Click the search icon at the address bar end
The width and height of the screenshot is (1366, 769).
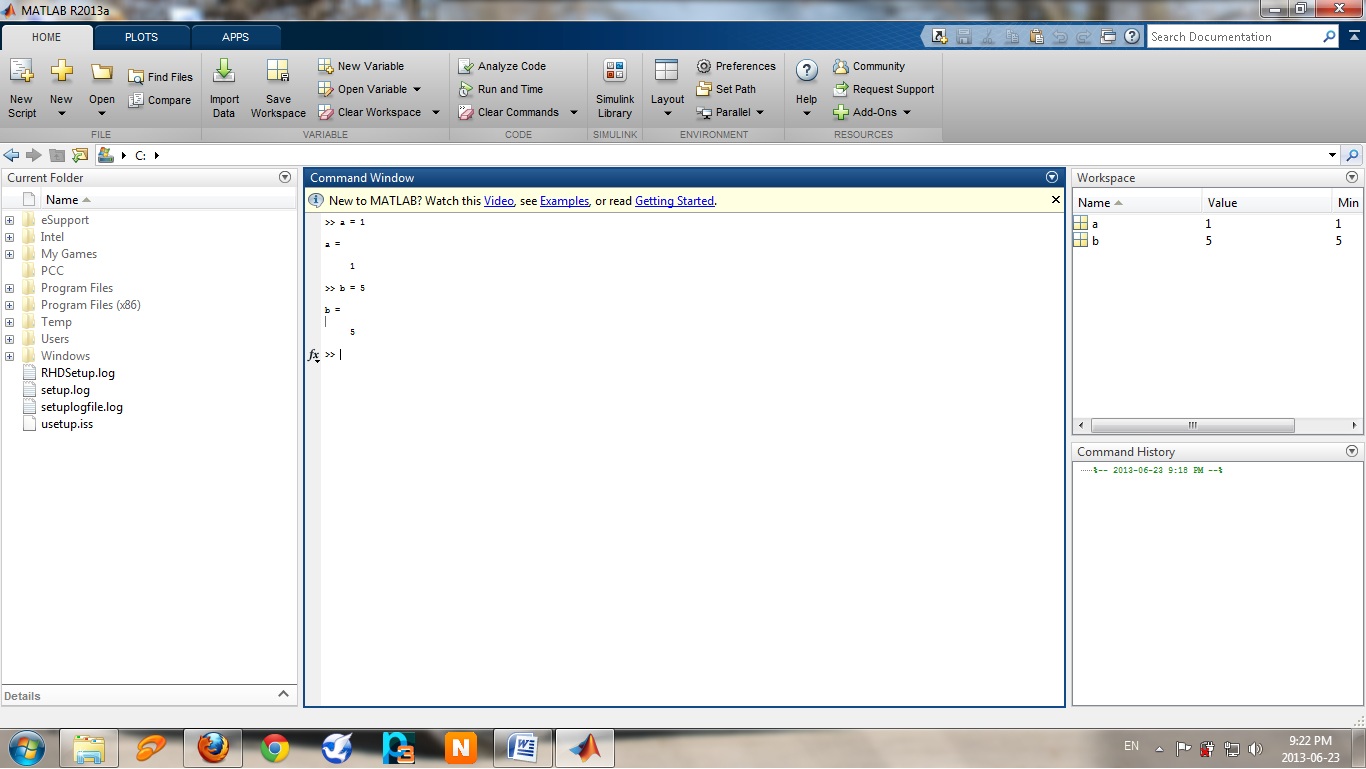coord(1352,155)
